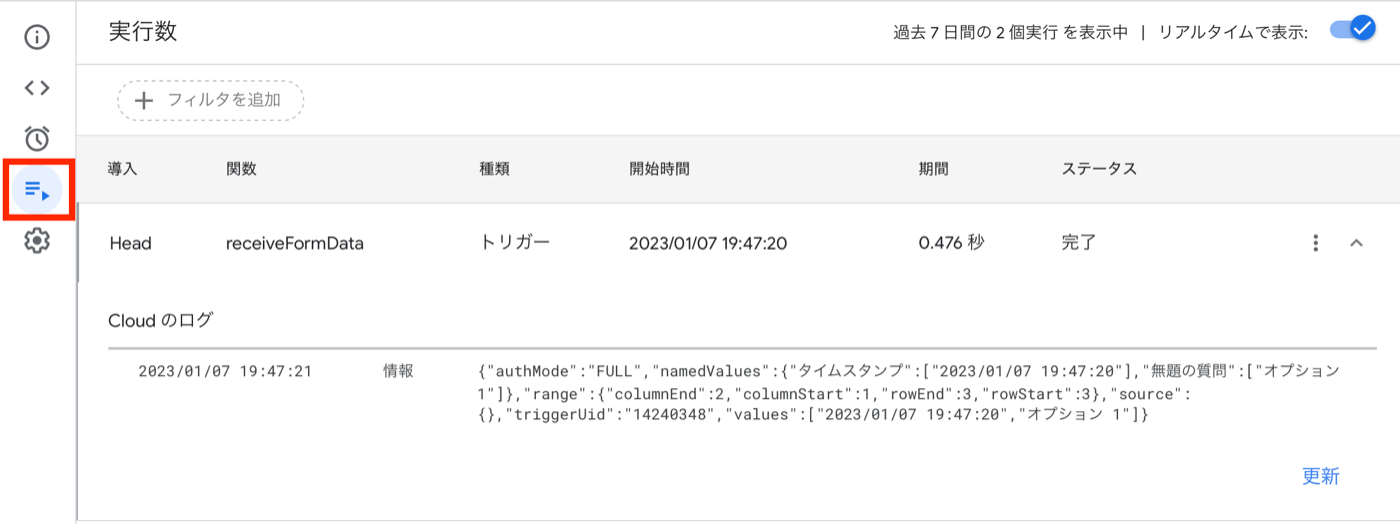Click the 期間 column header
This screenshot has width=1400, height=524.
[934, 169]
